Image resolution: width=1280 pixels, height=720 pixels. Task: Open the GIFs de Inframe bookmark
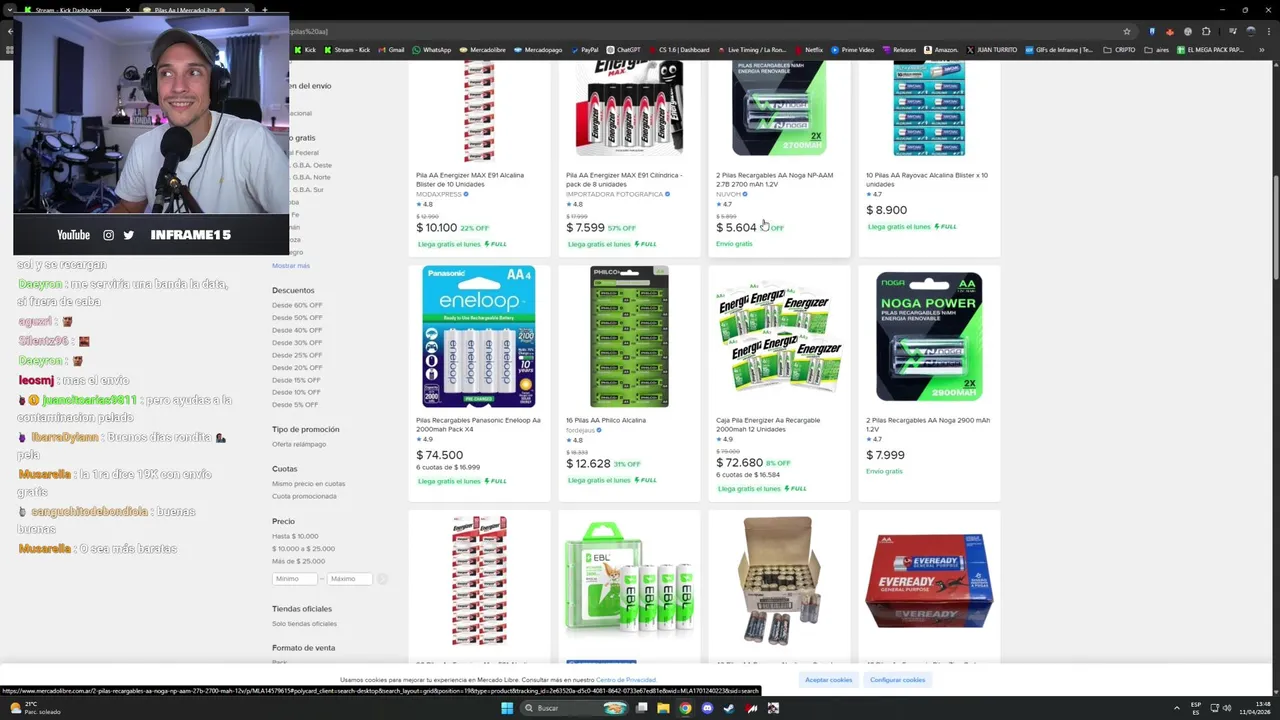[1058, 50]
